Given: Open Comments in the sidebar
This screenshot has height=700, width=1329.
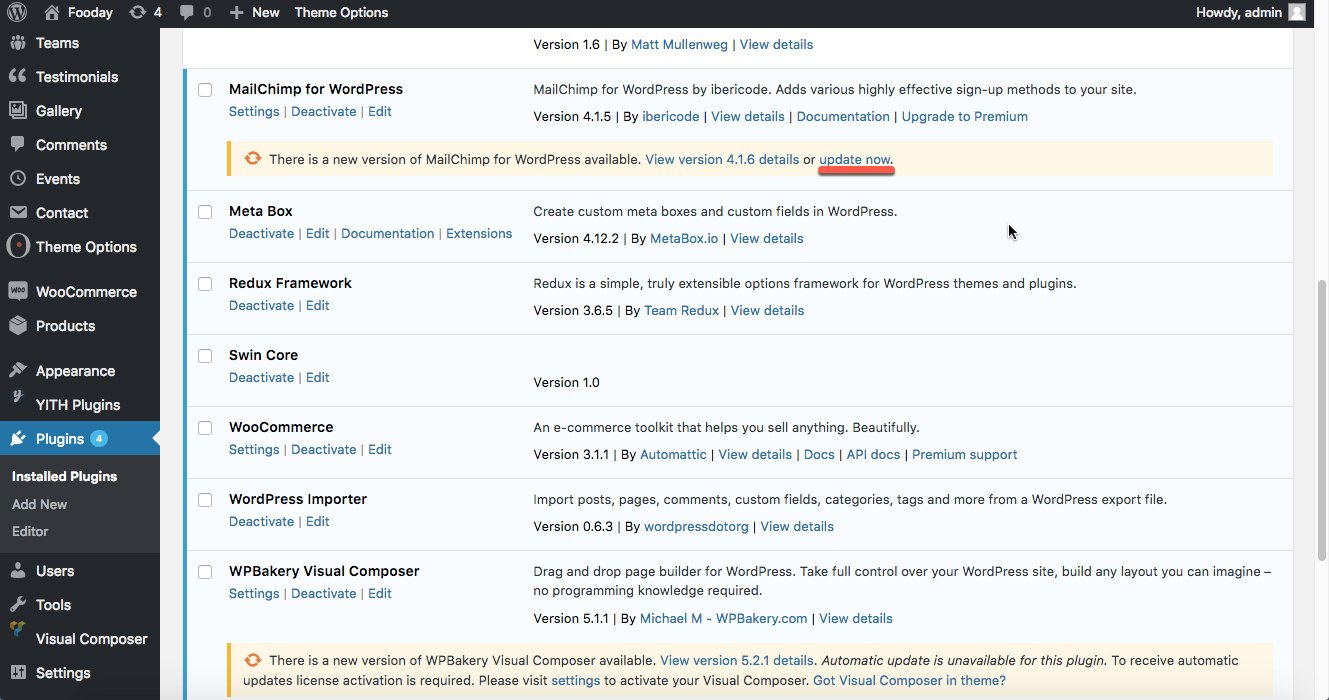Looking at the screenshot, I should pos(71,145).
